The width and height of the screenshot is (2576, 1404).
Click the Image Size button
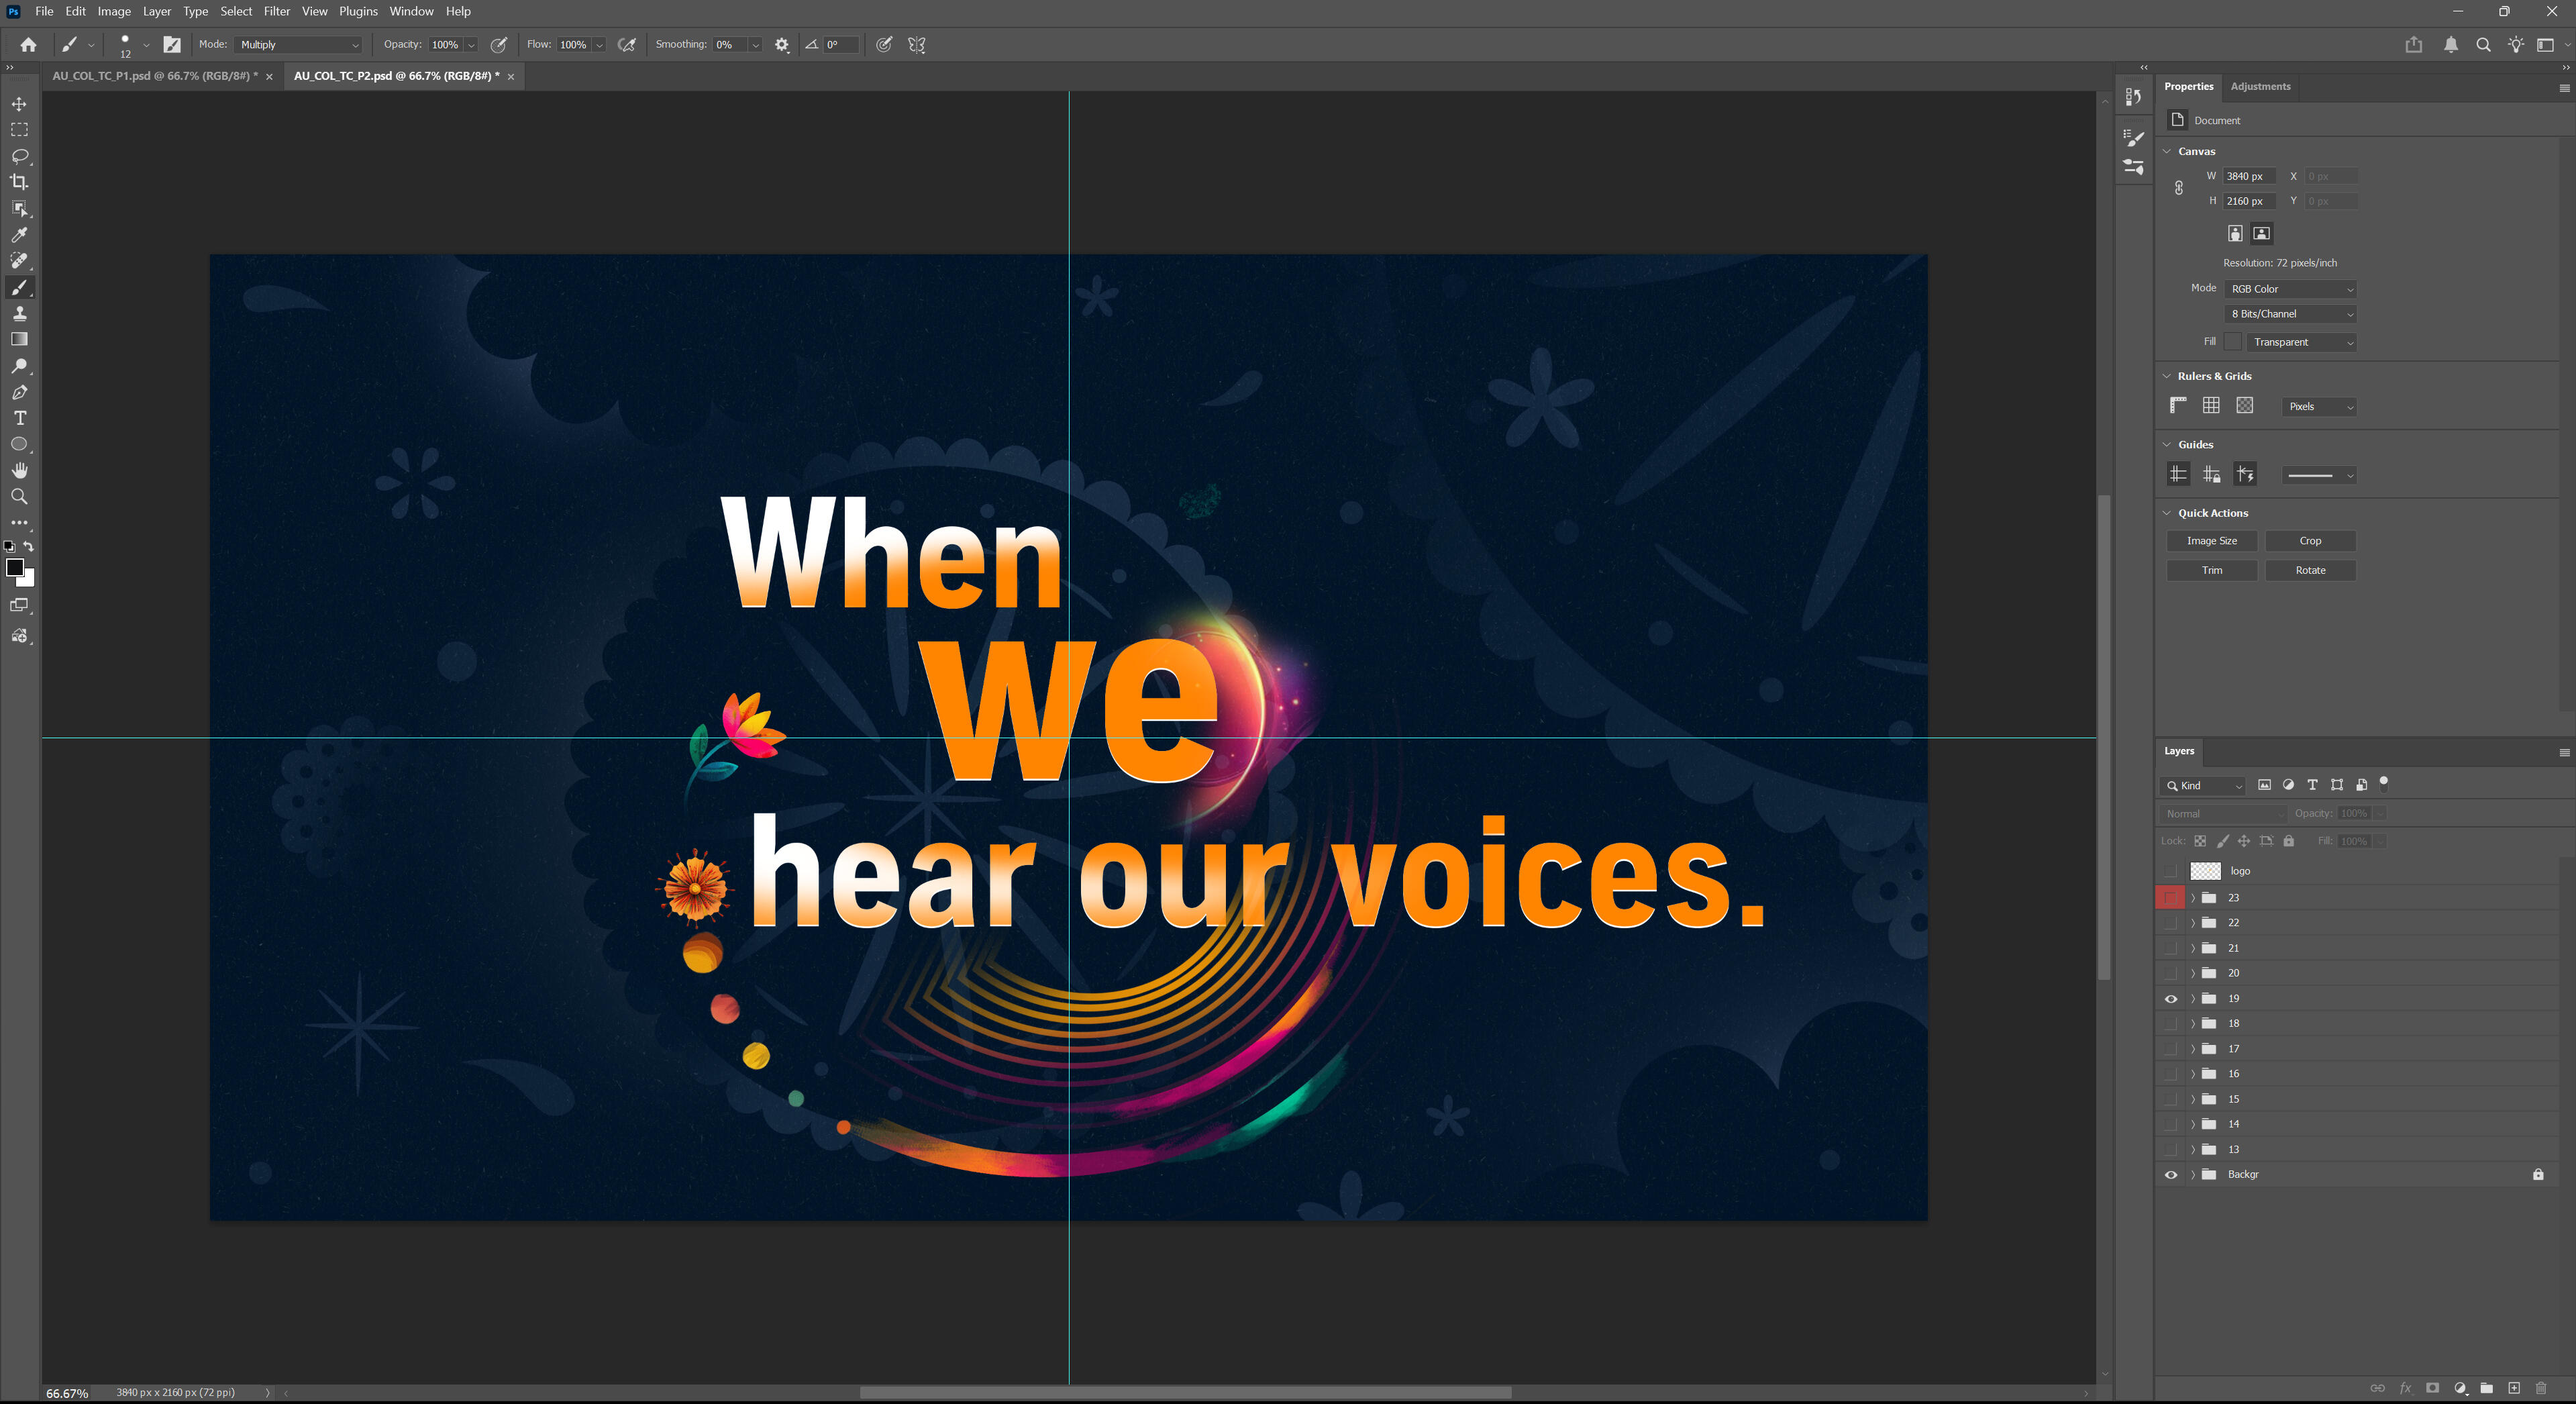tap(2211, 541)
